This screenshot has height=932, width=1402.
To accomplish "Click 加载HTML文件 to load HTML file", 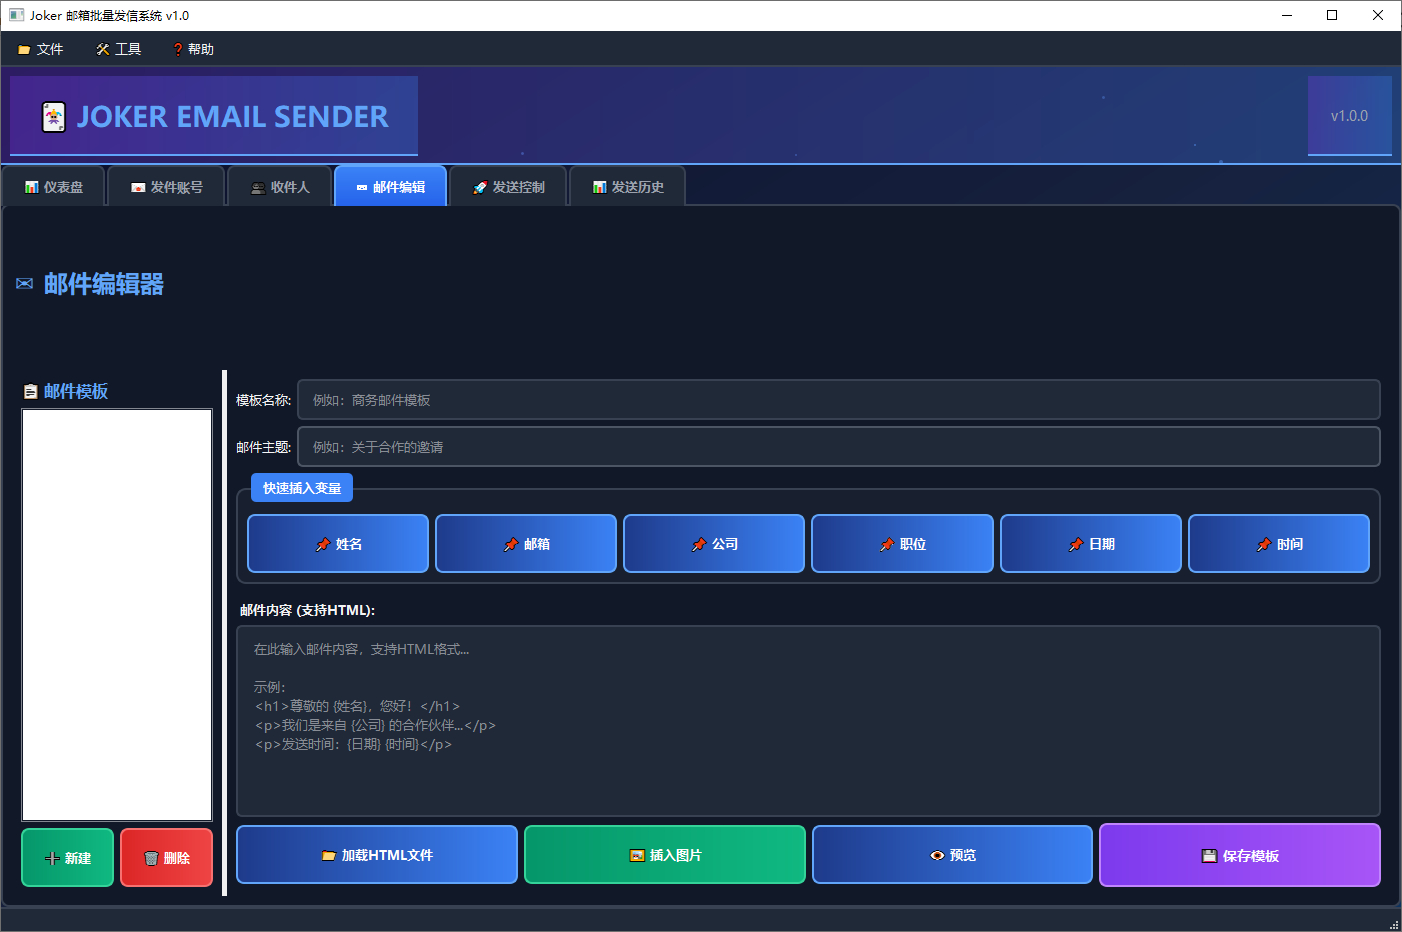I will 376,854.
